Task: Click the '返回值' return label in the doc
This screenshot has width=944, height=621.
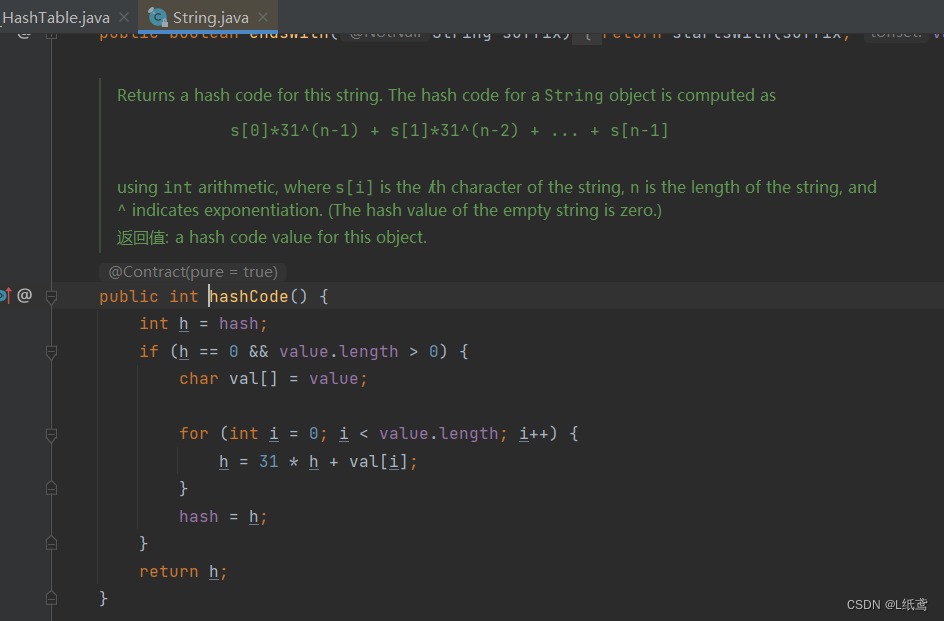Action: [143, 237]
